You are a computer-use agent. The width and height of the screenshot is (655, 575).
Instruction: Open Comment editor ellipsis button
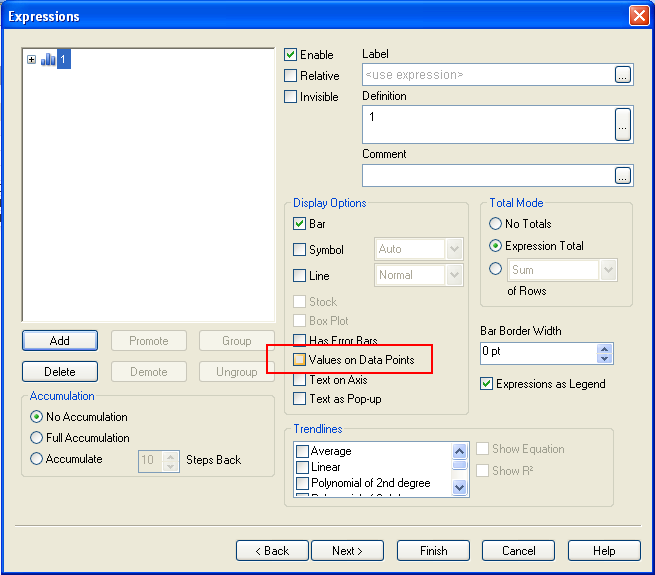622,176
